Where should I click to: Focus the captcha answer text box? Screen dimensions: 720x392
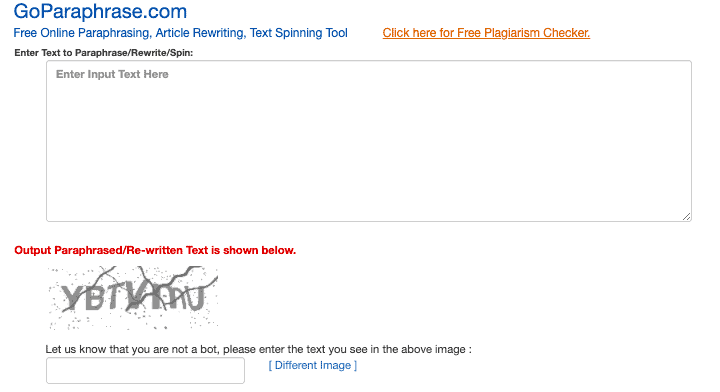[x=145, y=370]
